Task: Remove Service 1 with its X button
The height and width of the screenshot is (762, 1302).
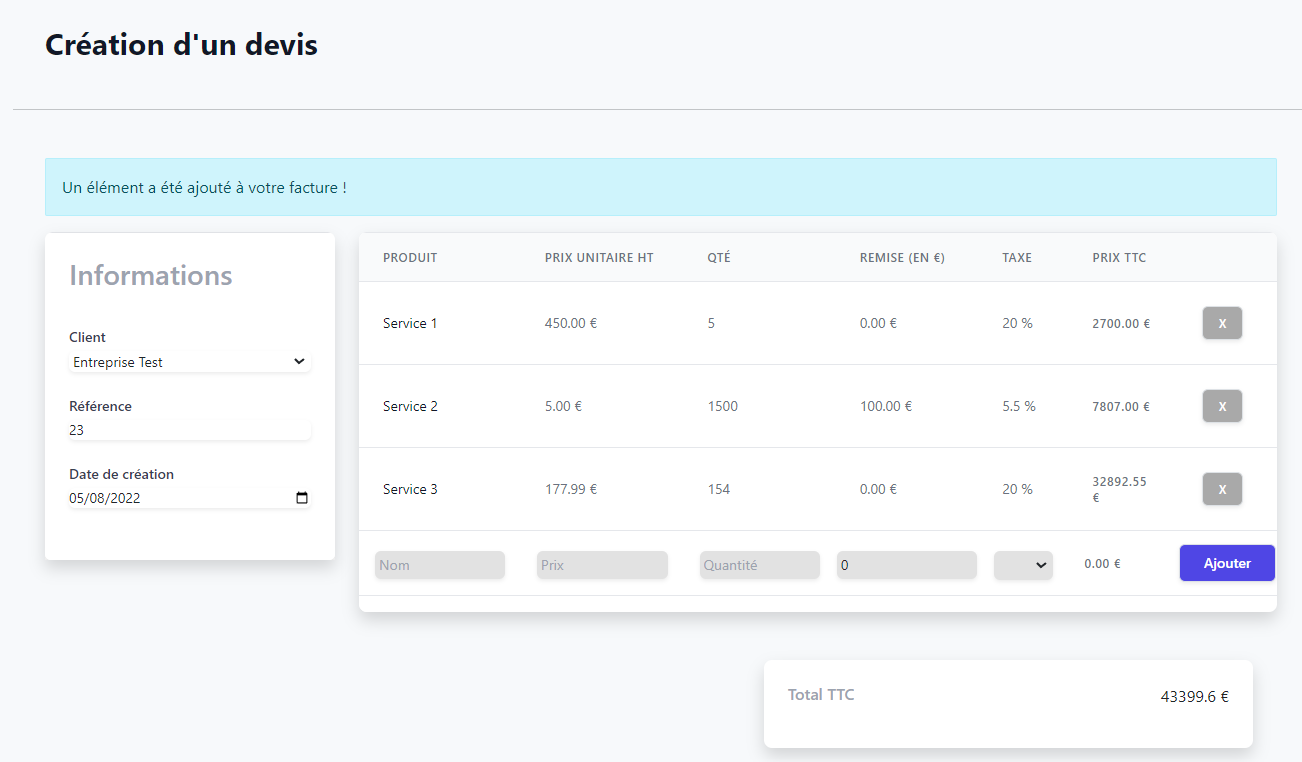Action: tap(1221, 322)
